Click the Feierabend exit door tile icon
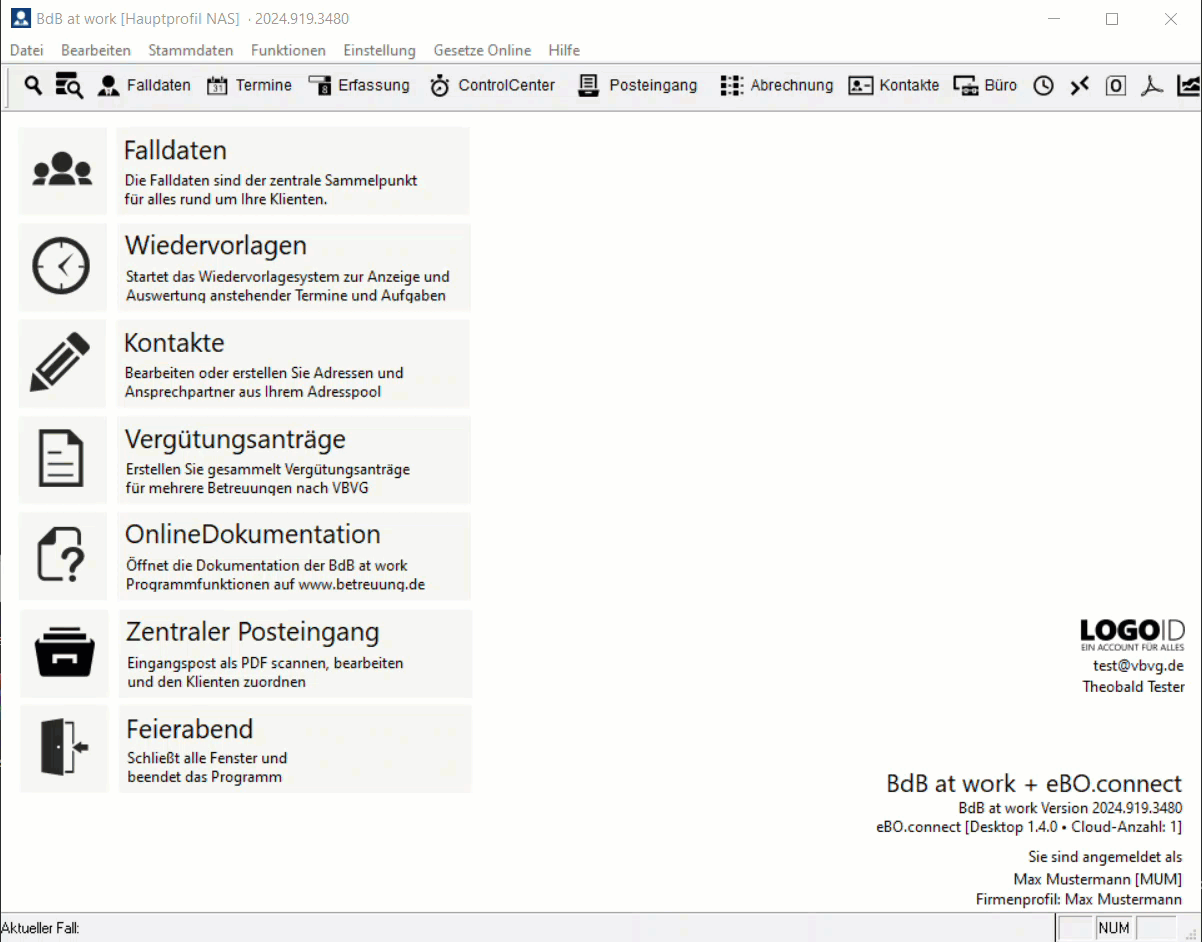1202x942 pixels. tap(64, 748)
